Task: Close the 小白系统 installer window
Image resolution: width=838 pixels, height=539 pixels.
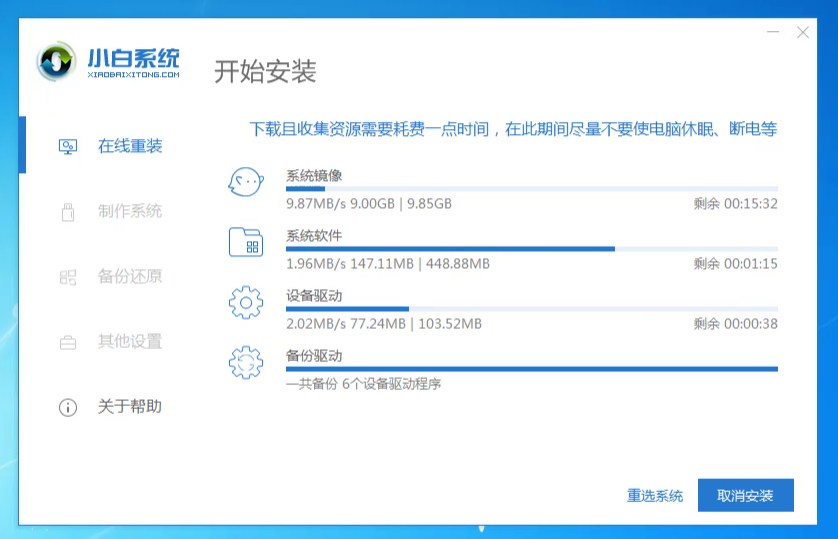Action: [x=803, y=32]
